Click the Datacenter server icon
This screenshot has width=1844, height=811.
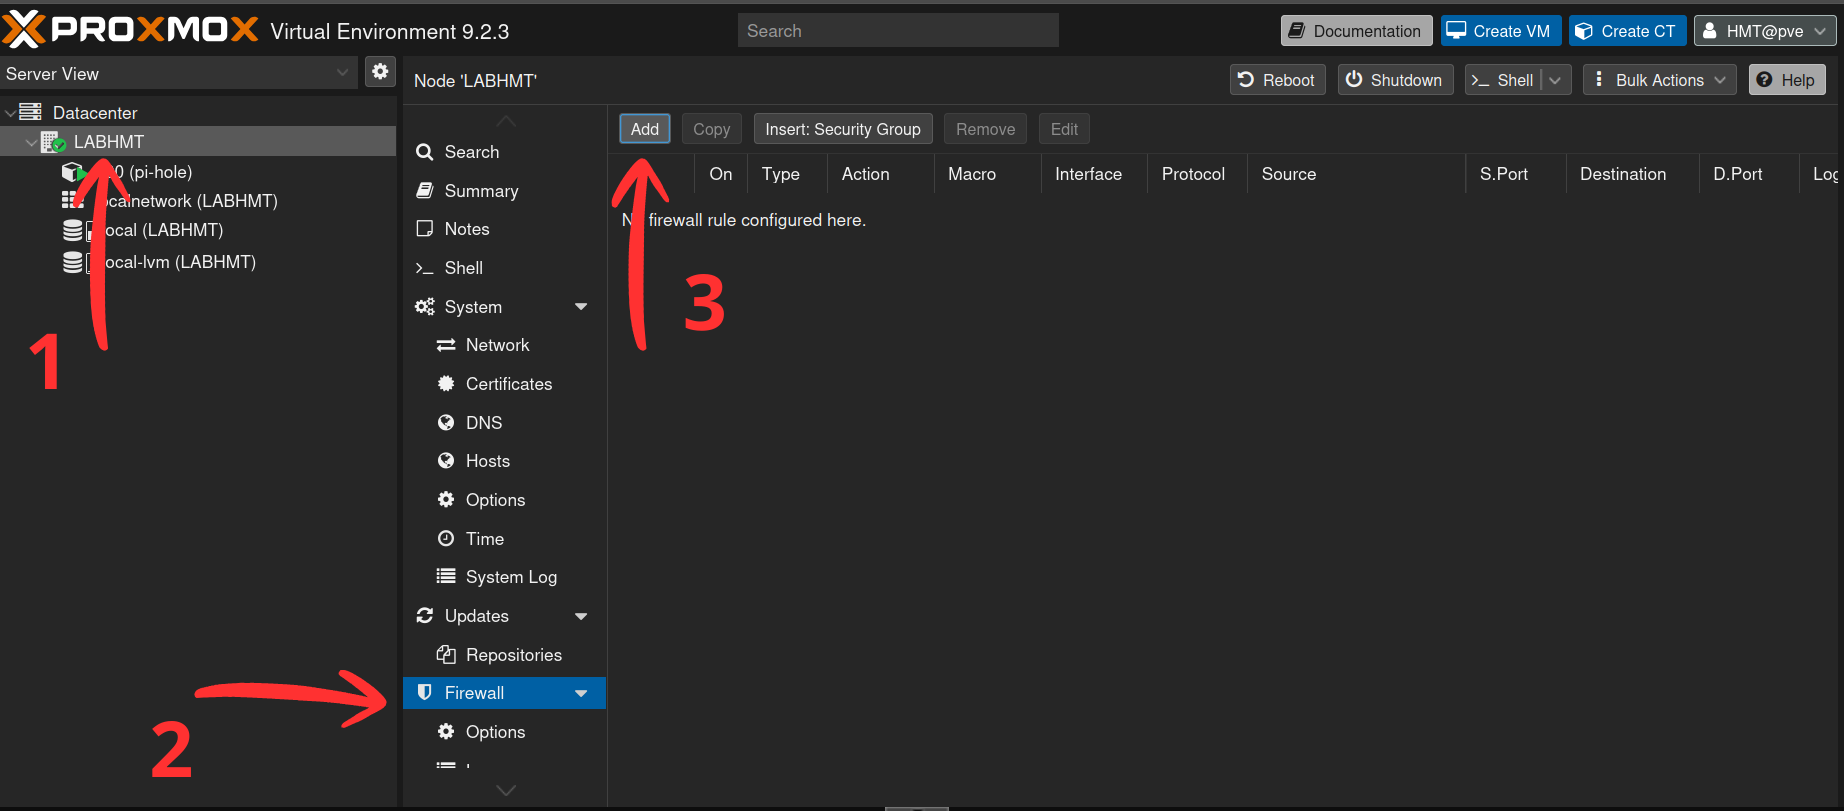point(31,112)
